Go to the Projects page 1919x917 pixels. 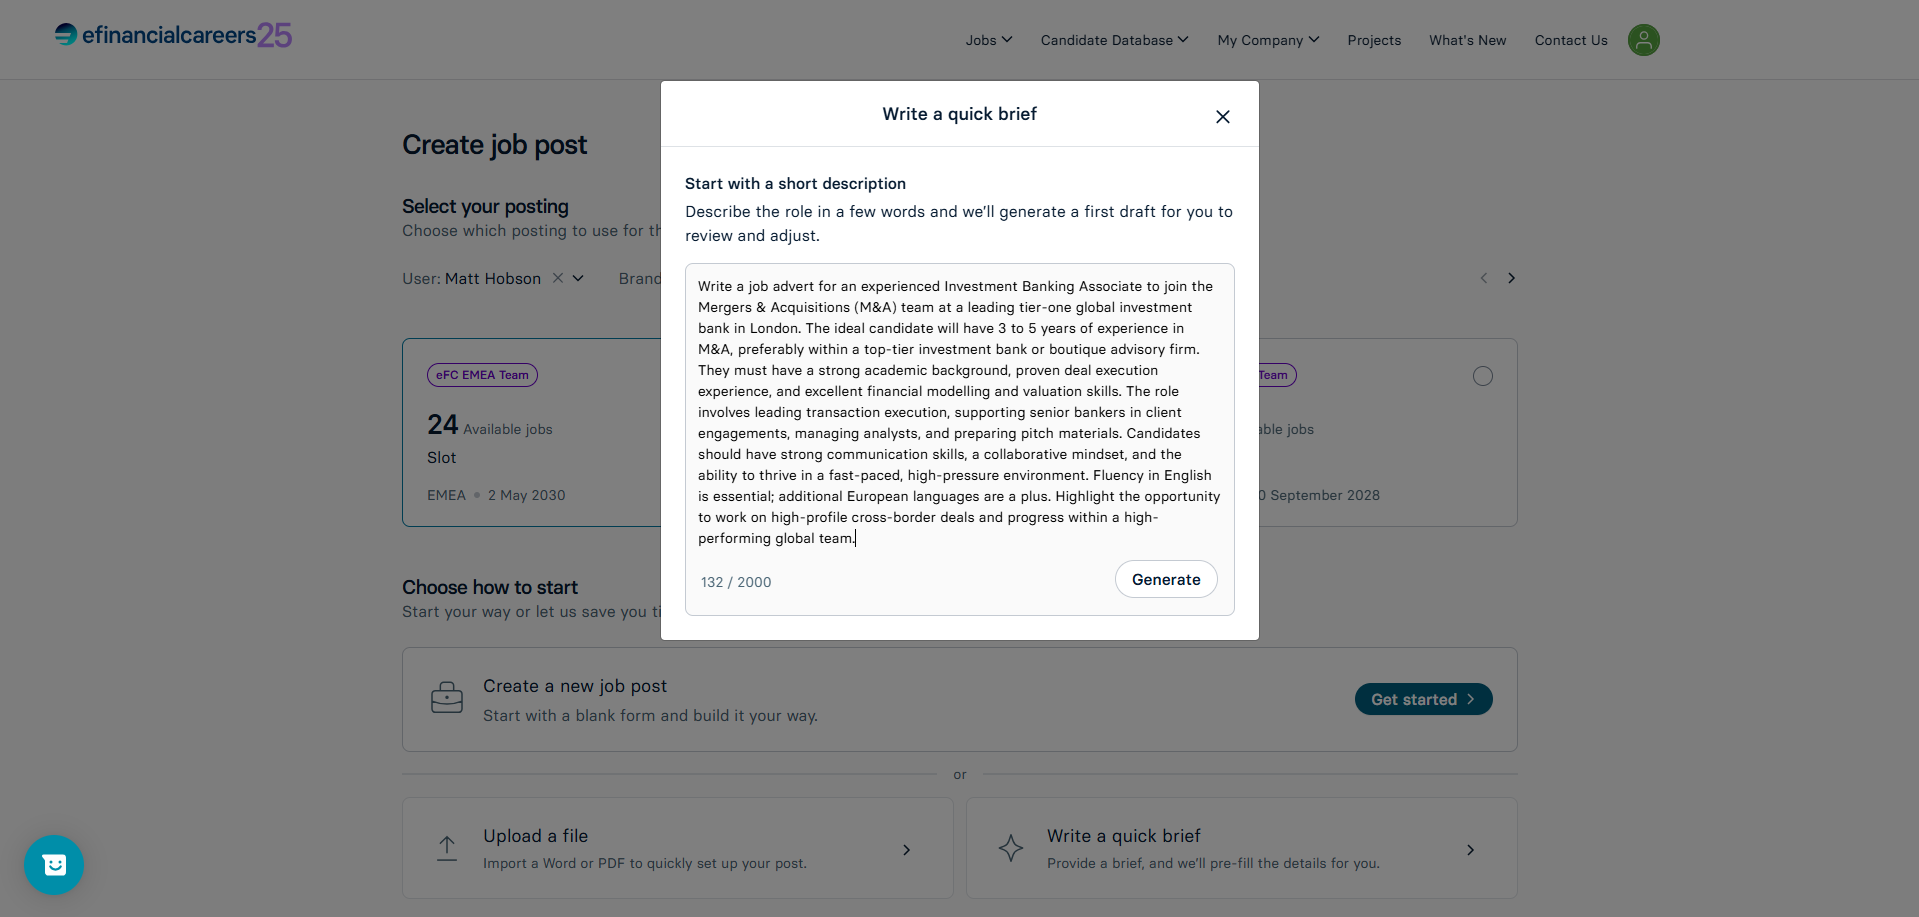pos(1374,40)
